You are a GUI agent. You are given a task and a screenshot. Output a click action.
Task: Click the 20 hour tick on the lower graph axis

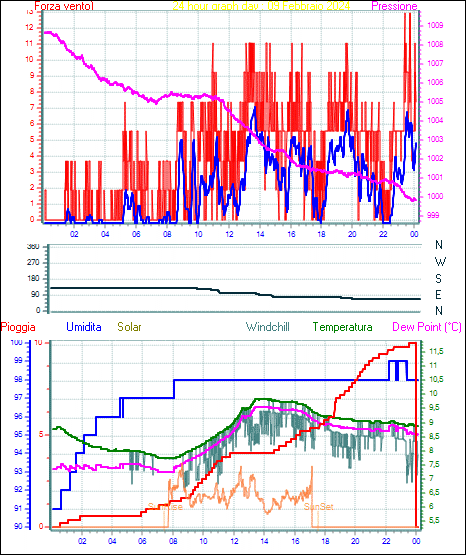(355, 541)
